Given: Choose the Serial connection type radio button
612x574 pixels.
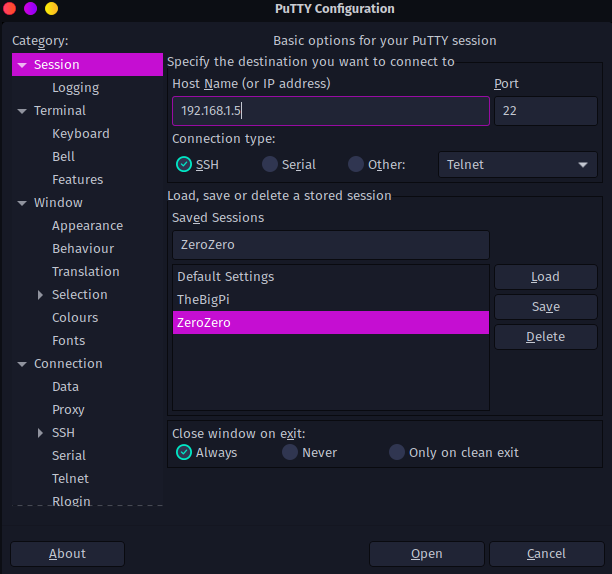Looking at the screenshot, I should pyautogui.click(x=270, y=164).
